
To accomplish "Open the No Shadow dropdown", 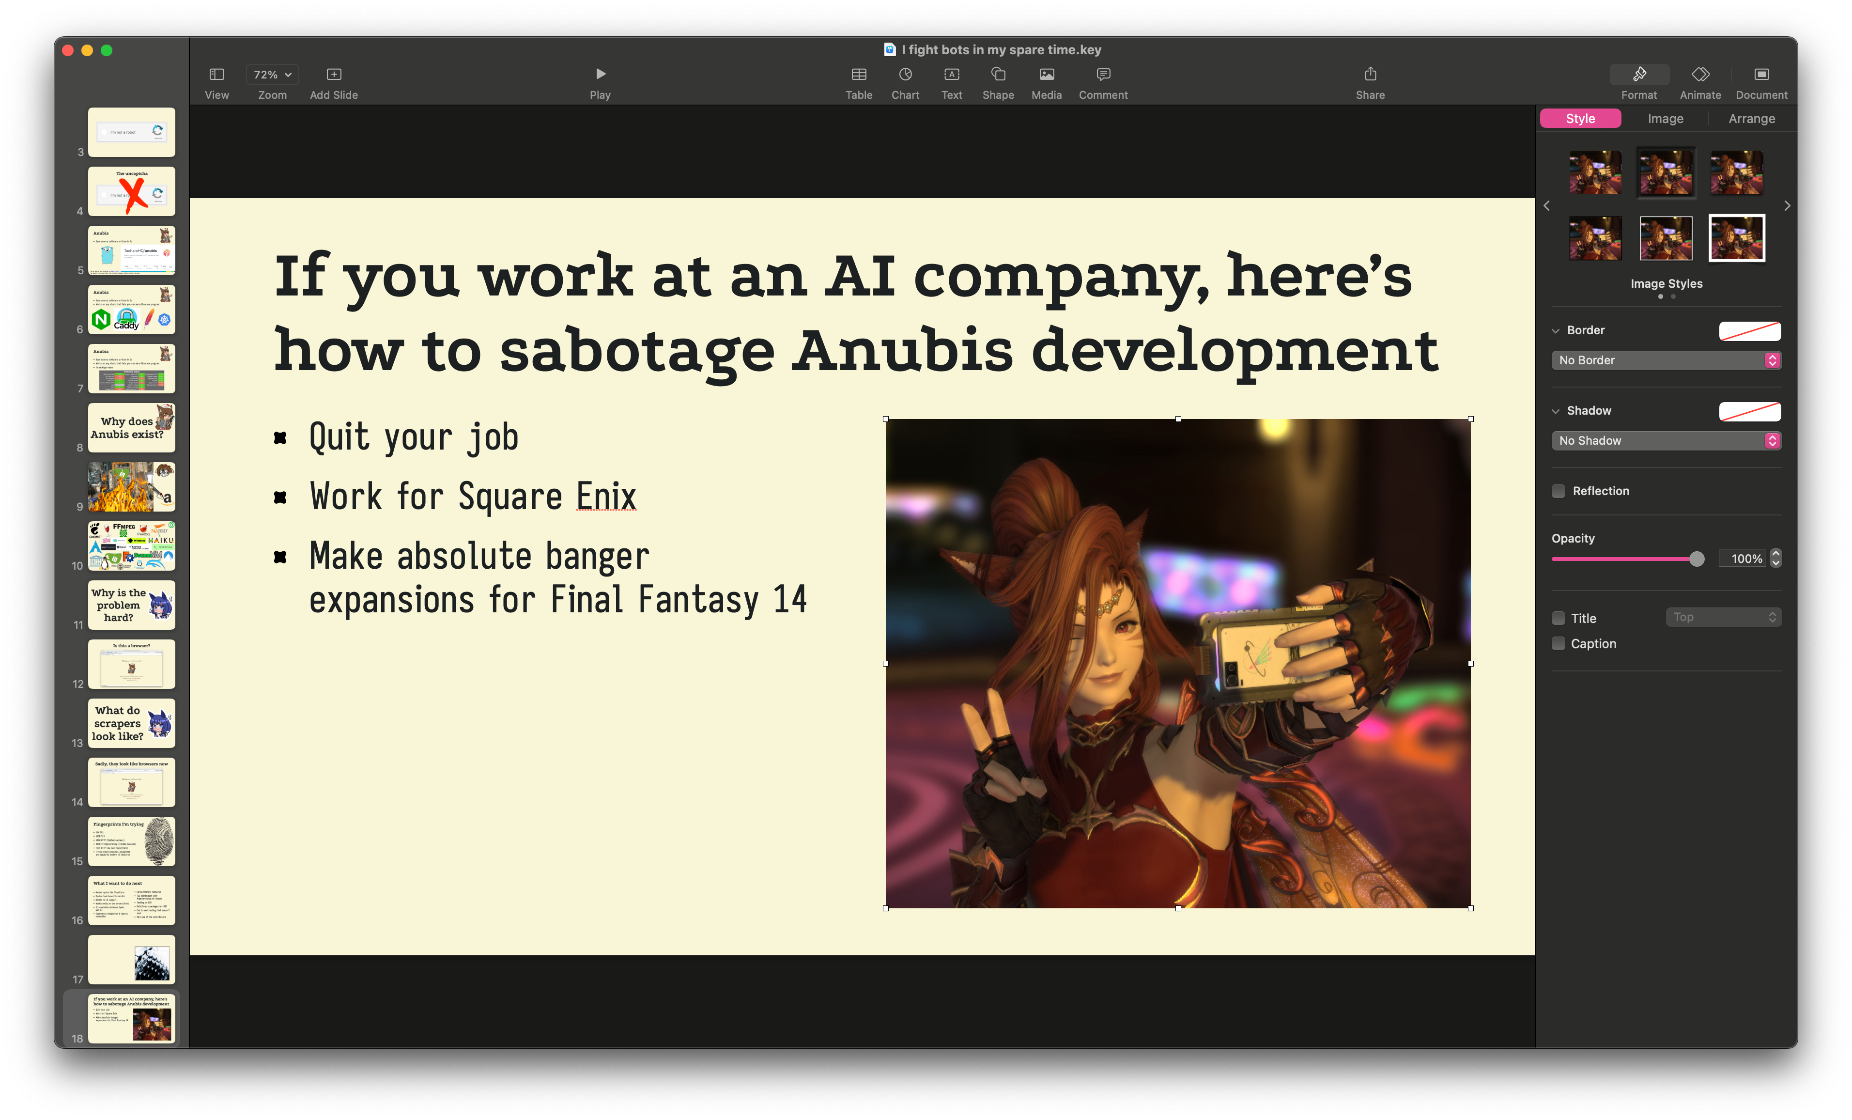I will pos(1665,441).
